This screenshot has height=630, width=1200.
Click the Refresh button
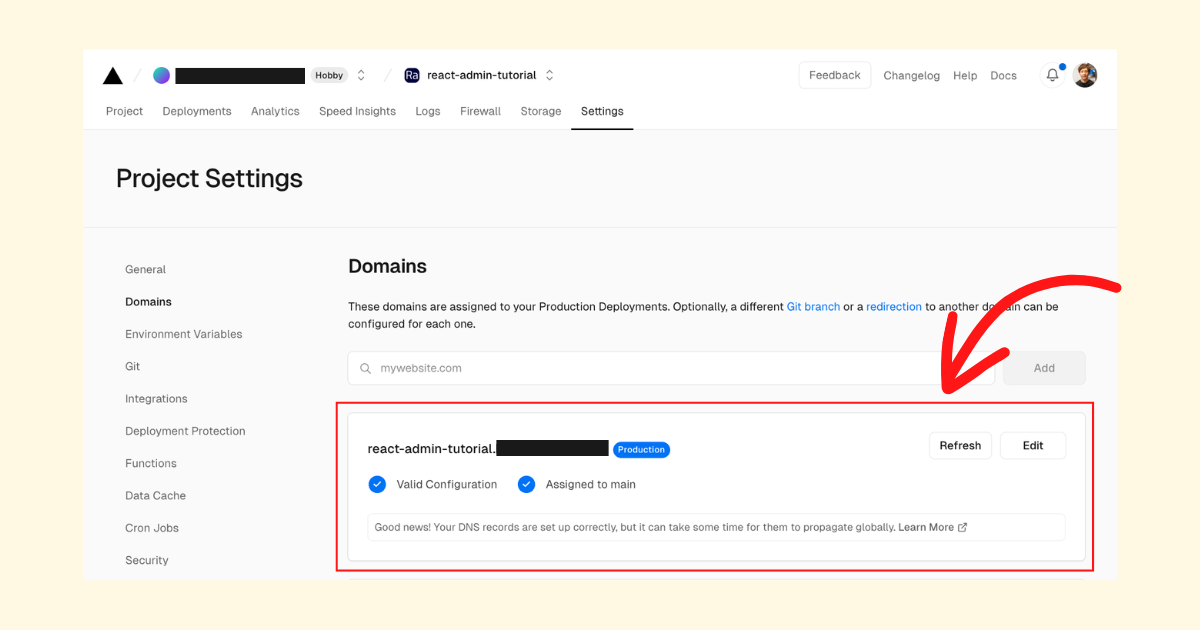click(960, 446)
